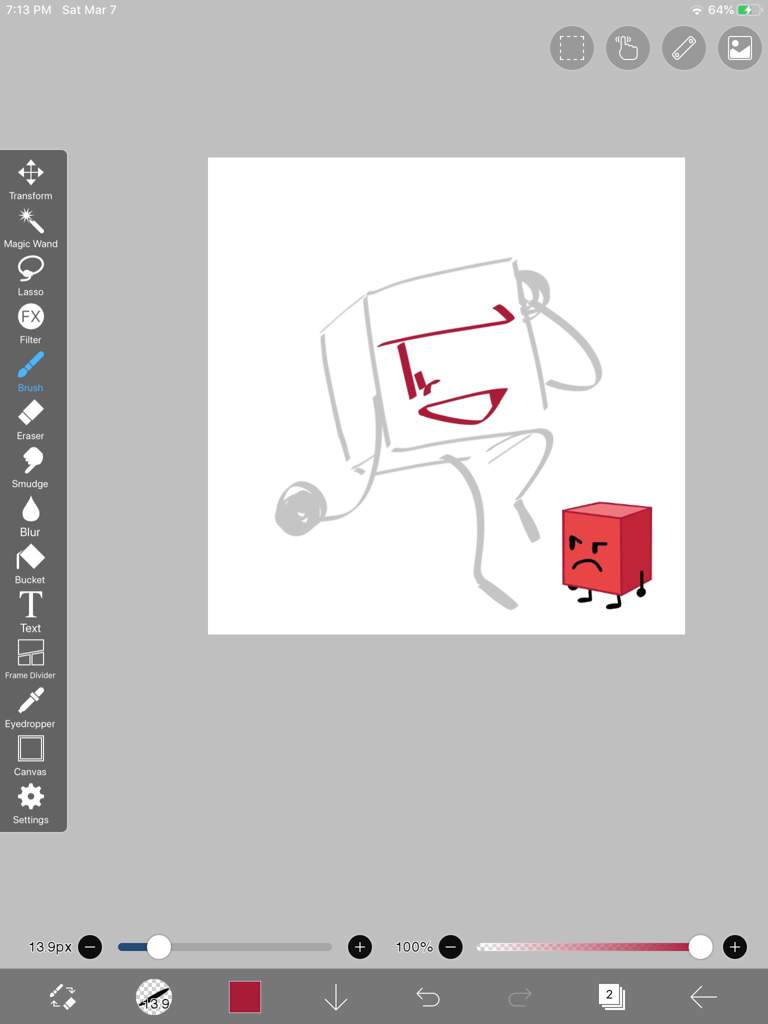The height and width of the screenshot is (1024, 768).
Task: Select the Frame Divider tool
Action: [31, 659]
